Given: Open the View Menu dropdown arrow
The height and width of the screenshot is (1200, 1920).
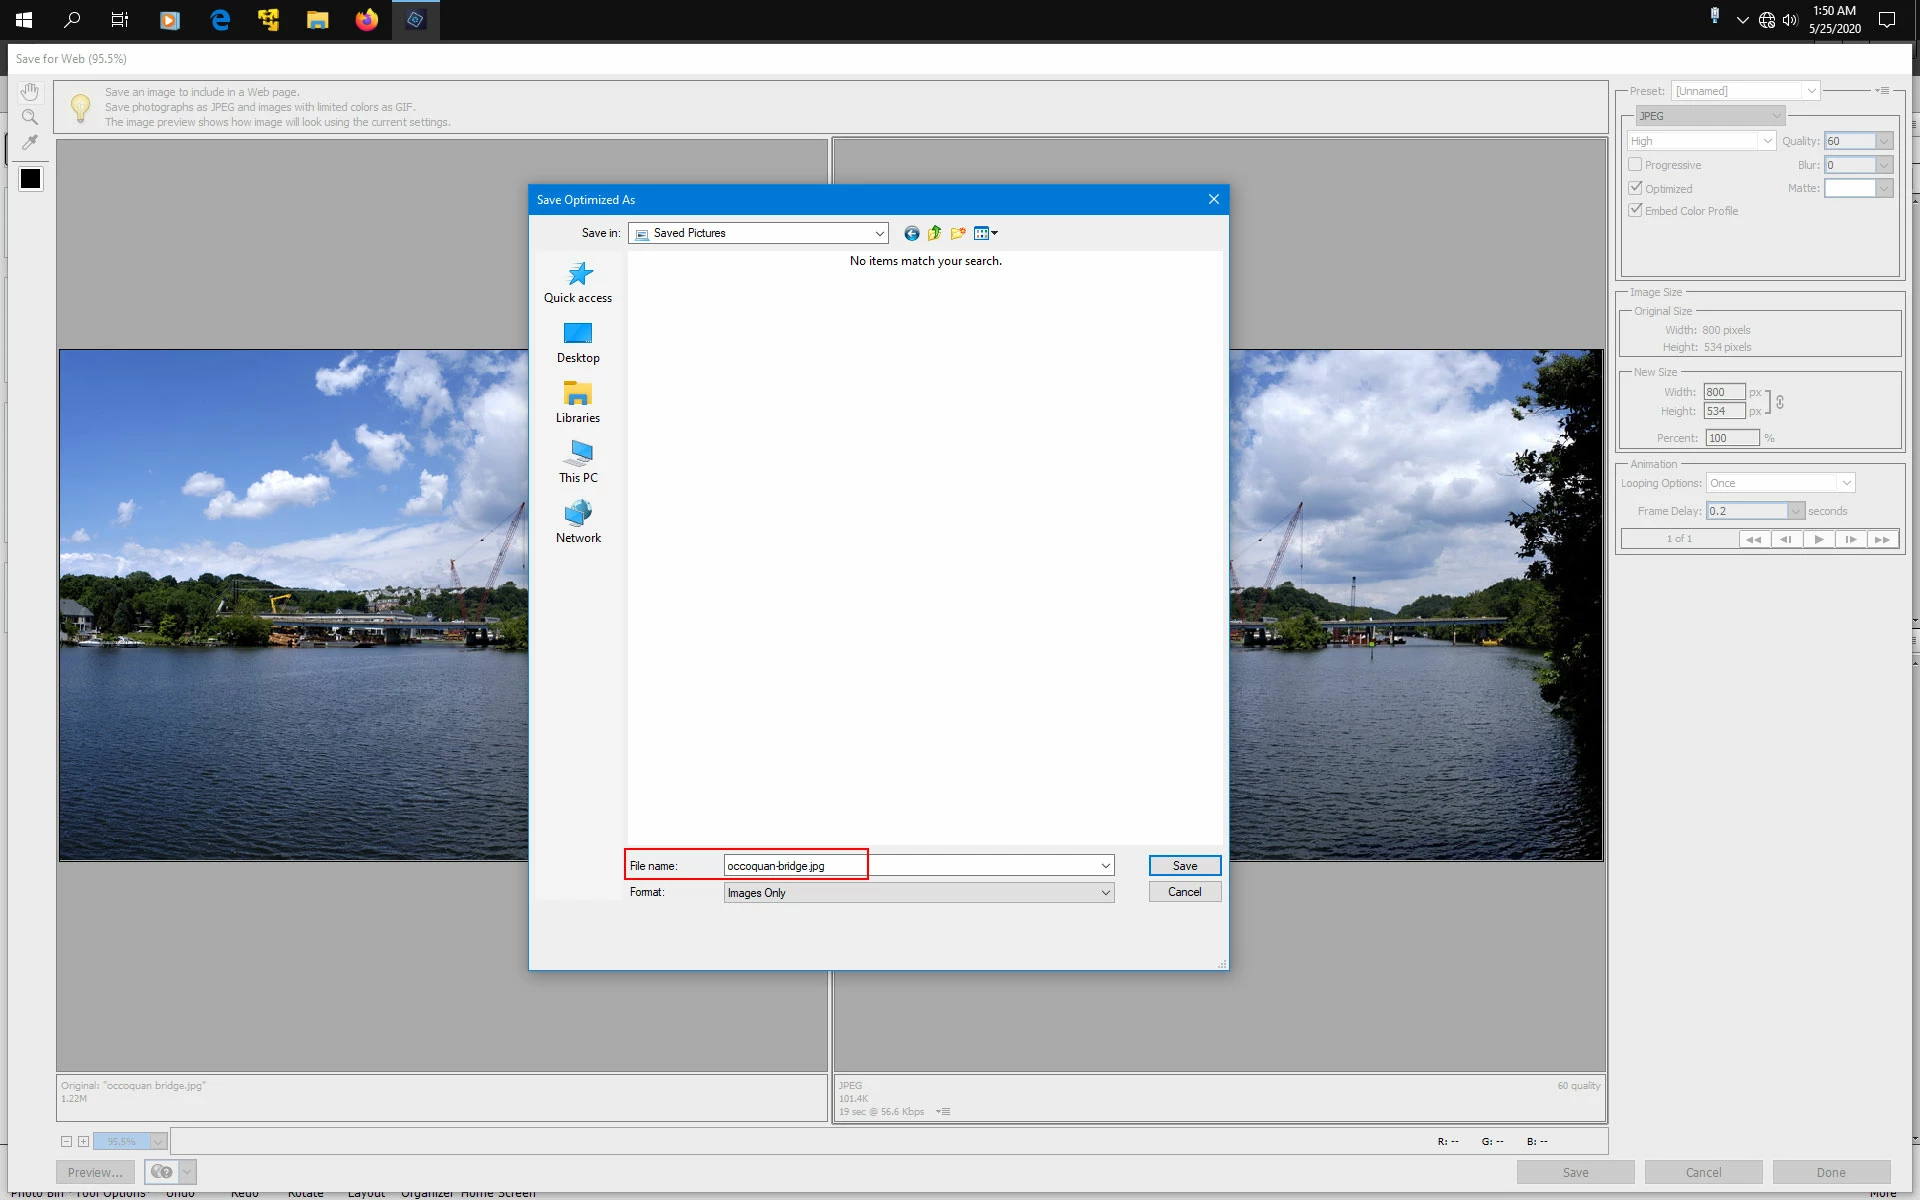Looking at the screenshot, I should 994,233.
